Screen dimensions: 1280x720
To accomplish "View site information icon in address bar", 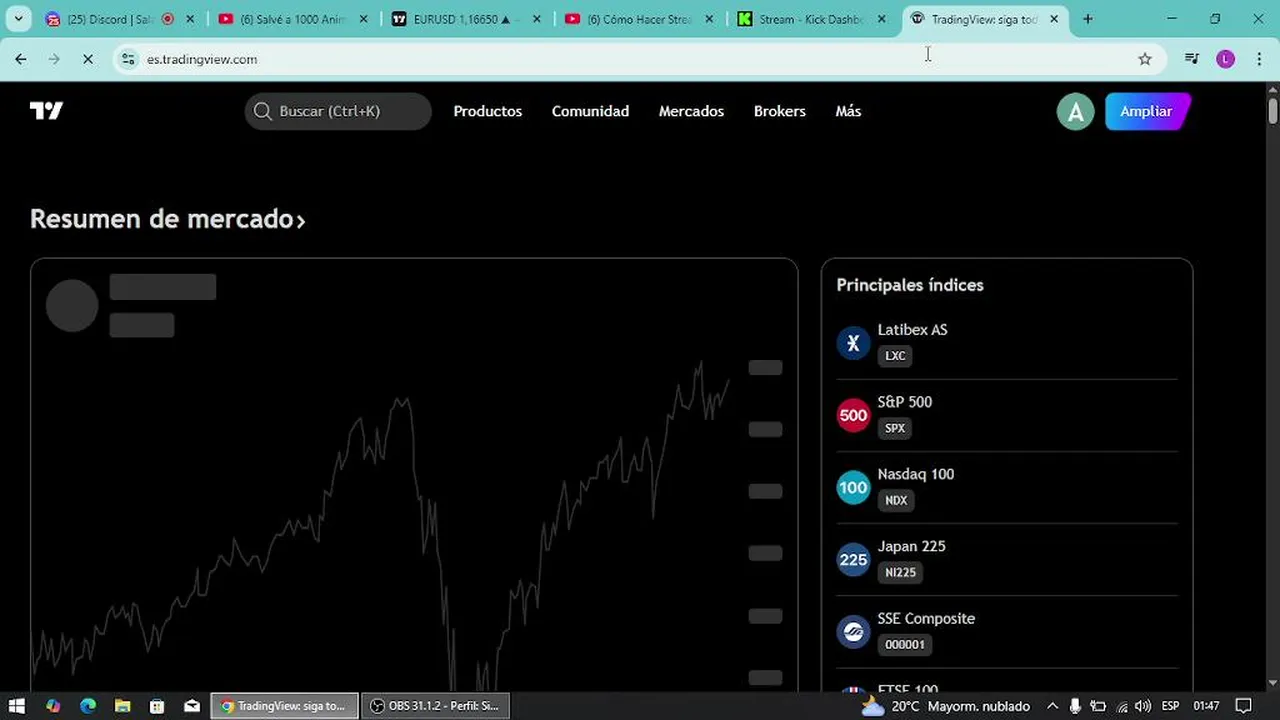I will 128,59.
